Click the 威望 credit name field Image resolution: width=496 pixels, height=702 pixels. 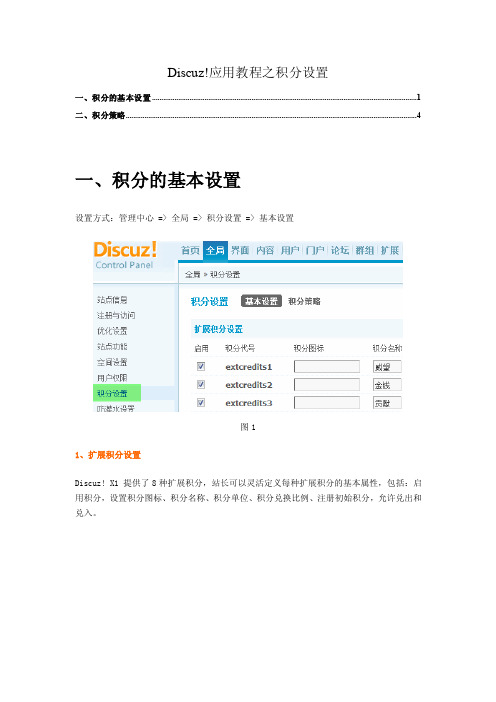point(387,367)
